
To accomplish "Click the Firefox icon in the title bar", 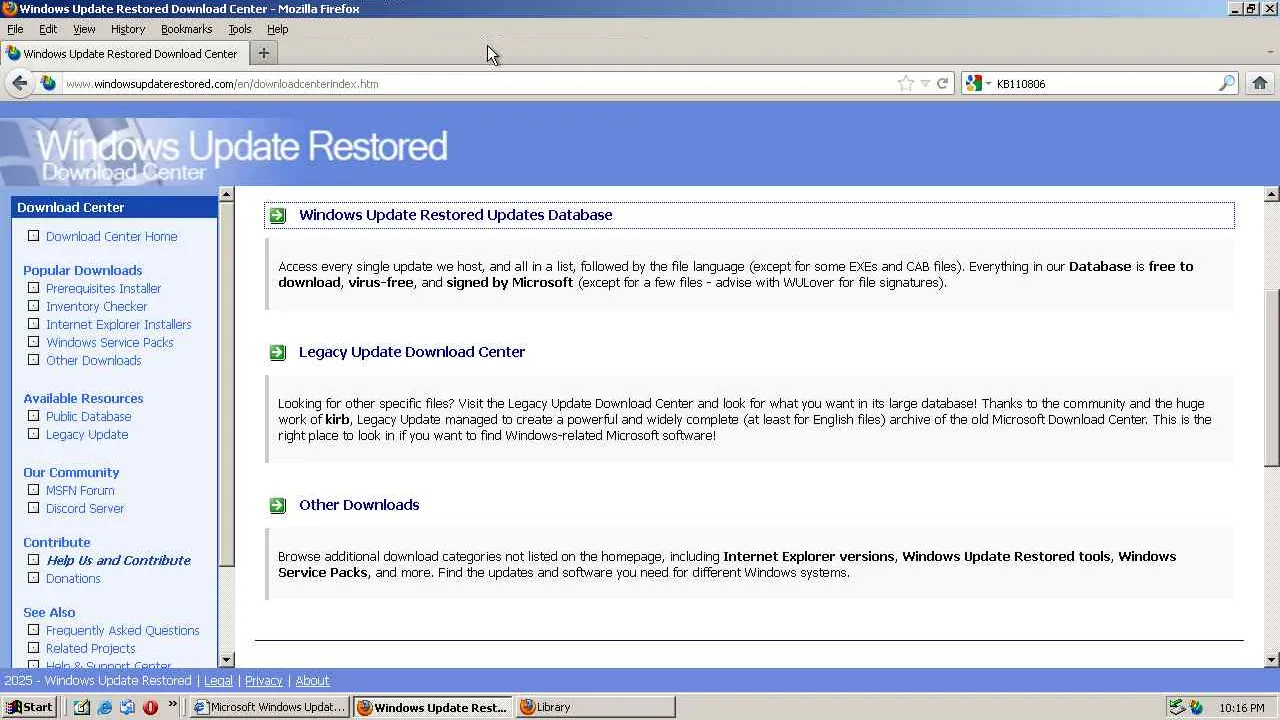I will 9,9.
